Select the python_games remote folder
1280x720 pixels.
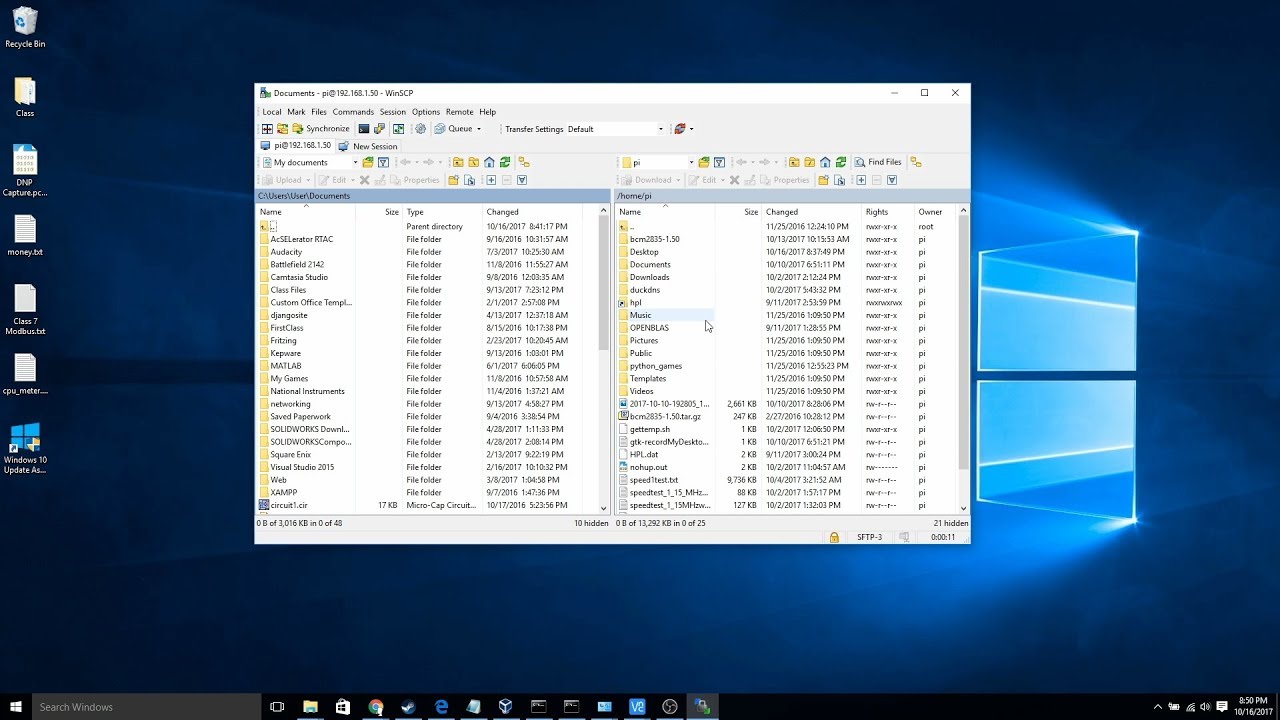655,366
